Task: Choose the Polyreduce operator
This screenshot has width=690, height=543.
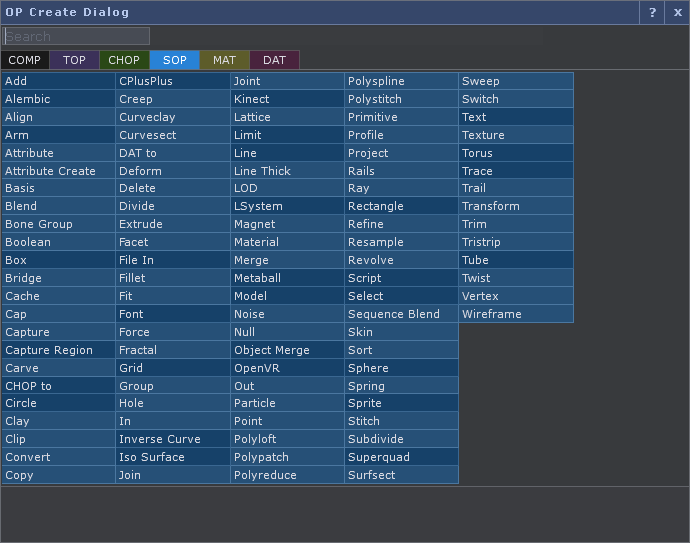Action: pos(287,475)
